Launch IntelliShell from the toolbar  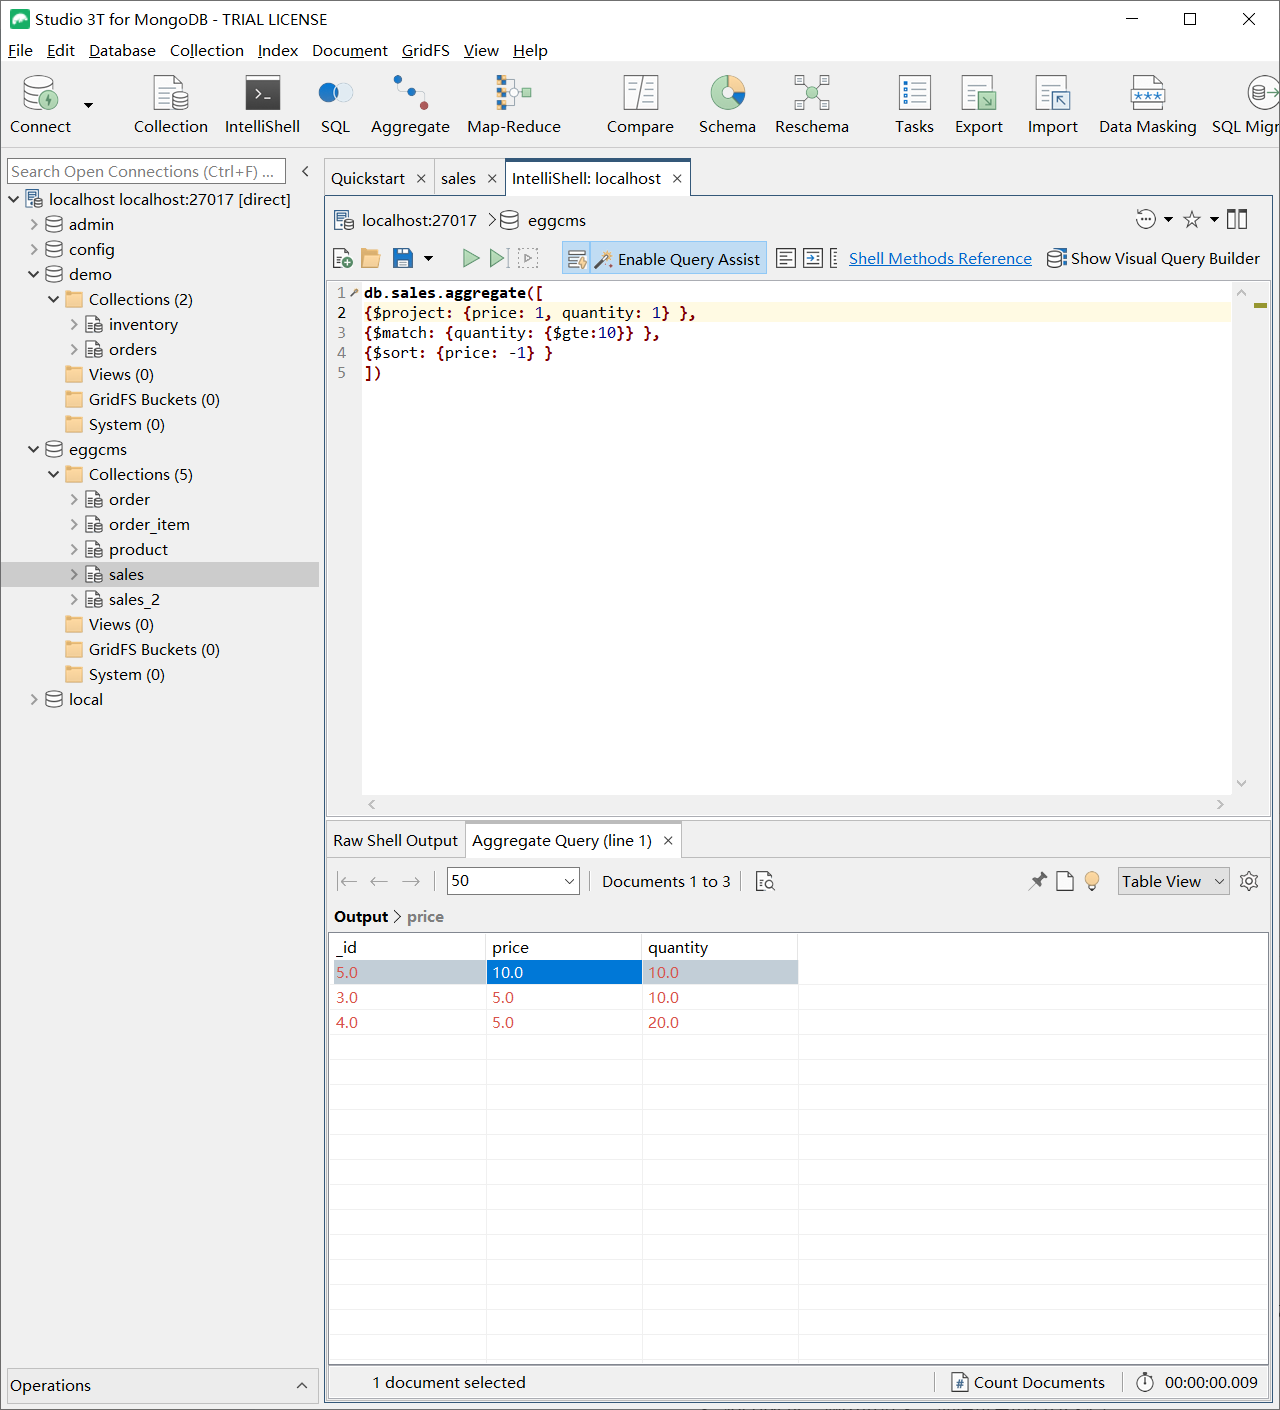coord(262,105)
